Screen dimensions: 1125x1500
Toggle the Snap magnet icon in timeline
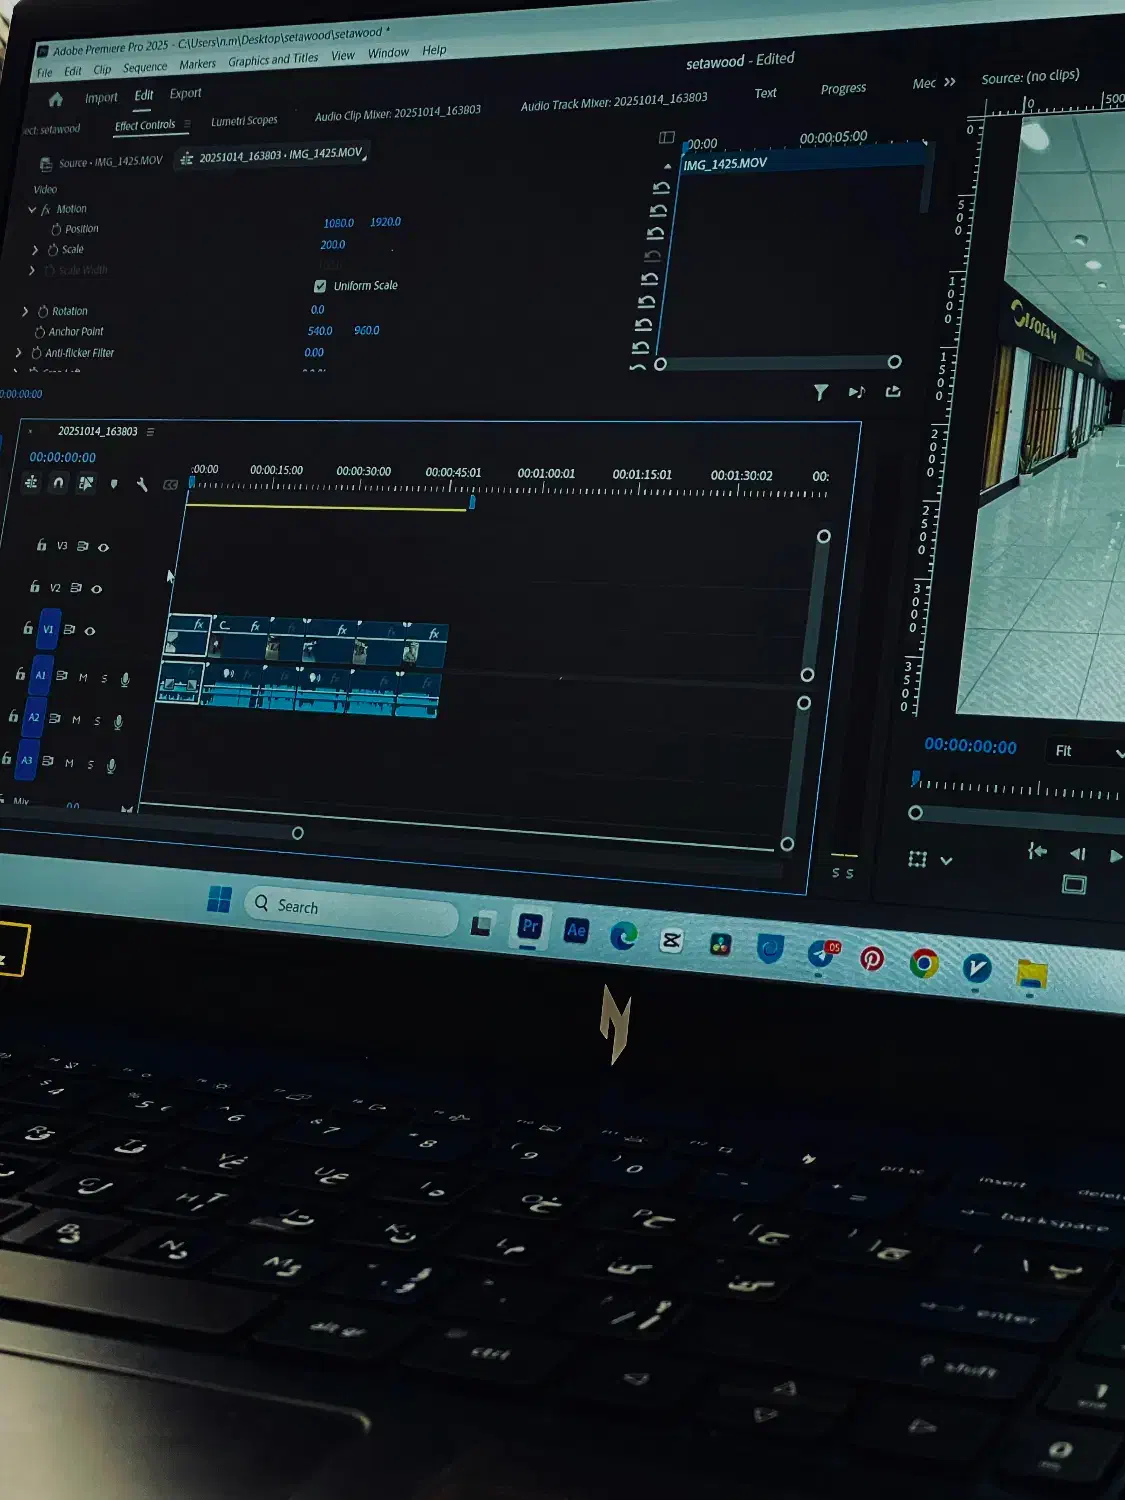coord(59,483)
